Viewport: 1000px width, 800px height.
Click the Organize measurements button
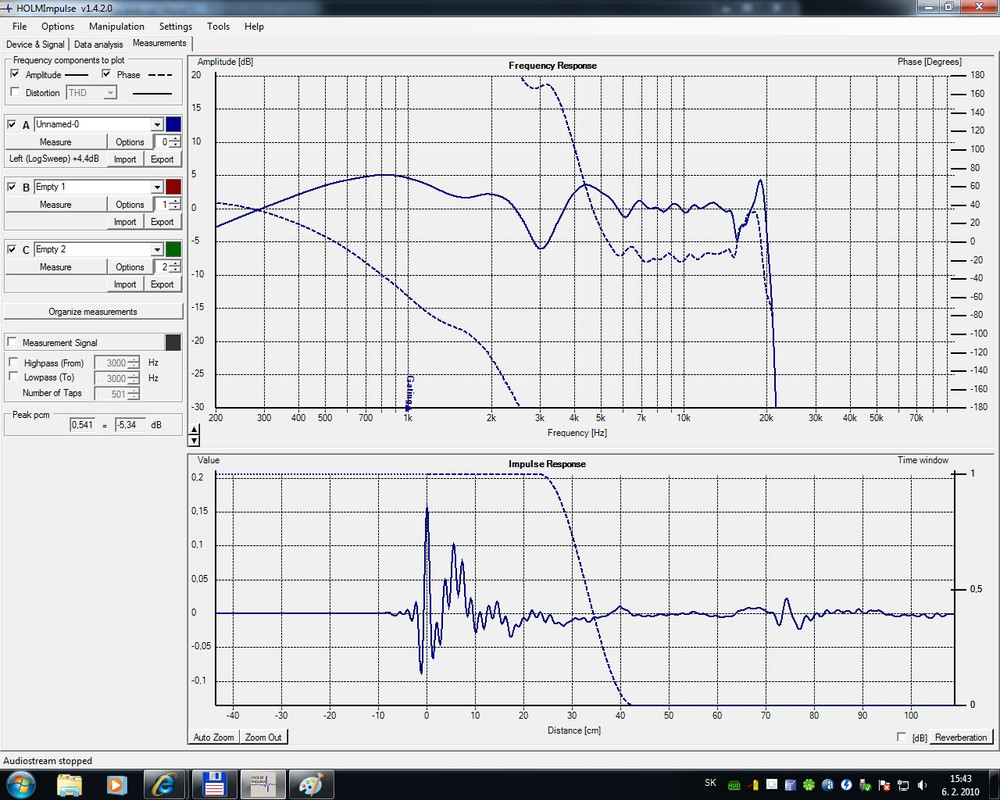(93, 311)
